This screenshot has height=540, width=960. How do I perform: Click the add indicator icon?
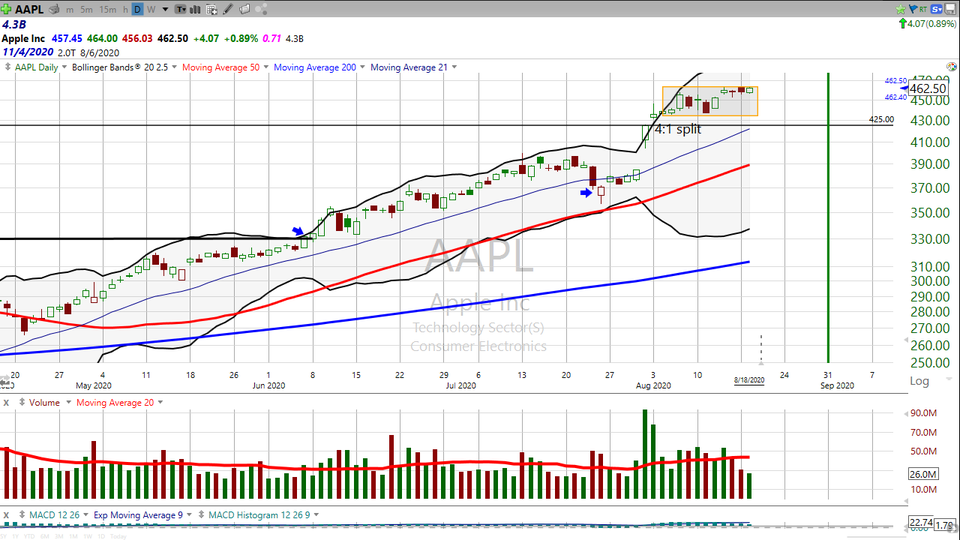(x=212, y=10)
